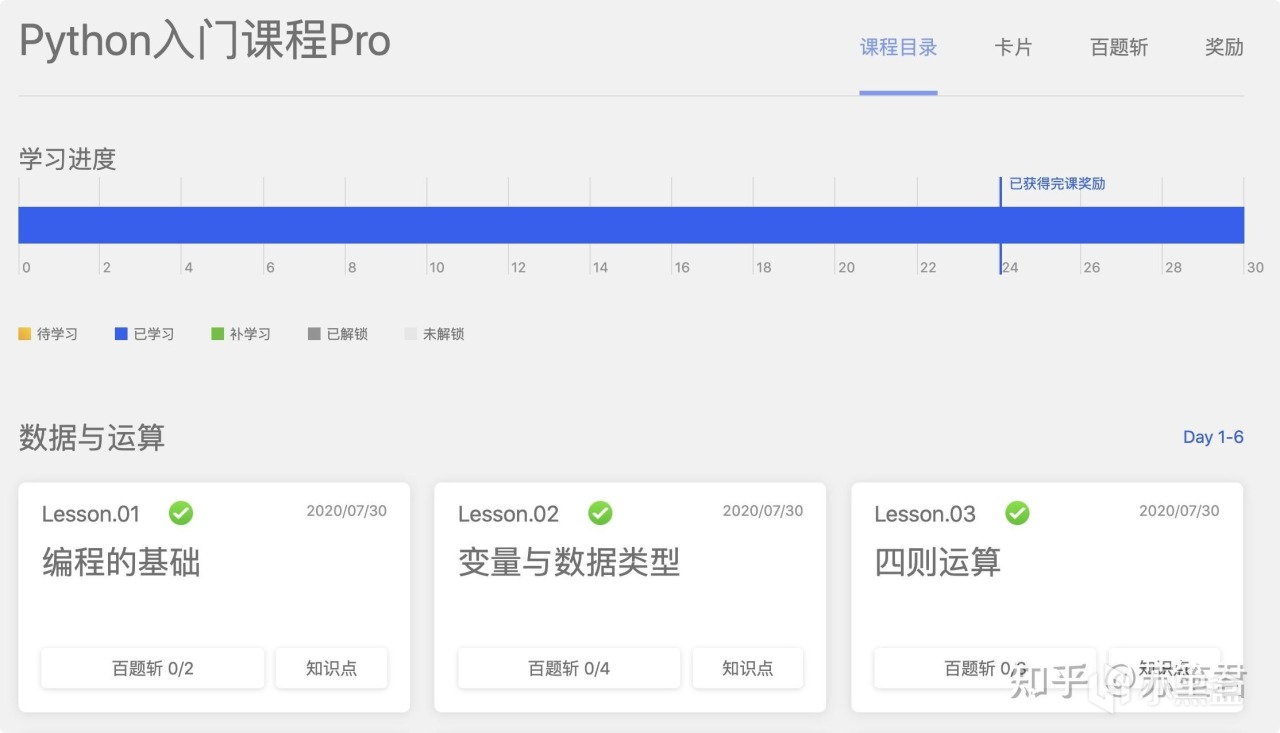The height and width of the screenshot is (733, 1280).
Task: Click the 2020/07/30 date on Lesson.01
Action: 347,511
